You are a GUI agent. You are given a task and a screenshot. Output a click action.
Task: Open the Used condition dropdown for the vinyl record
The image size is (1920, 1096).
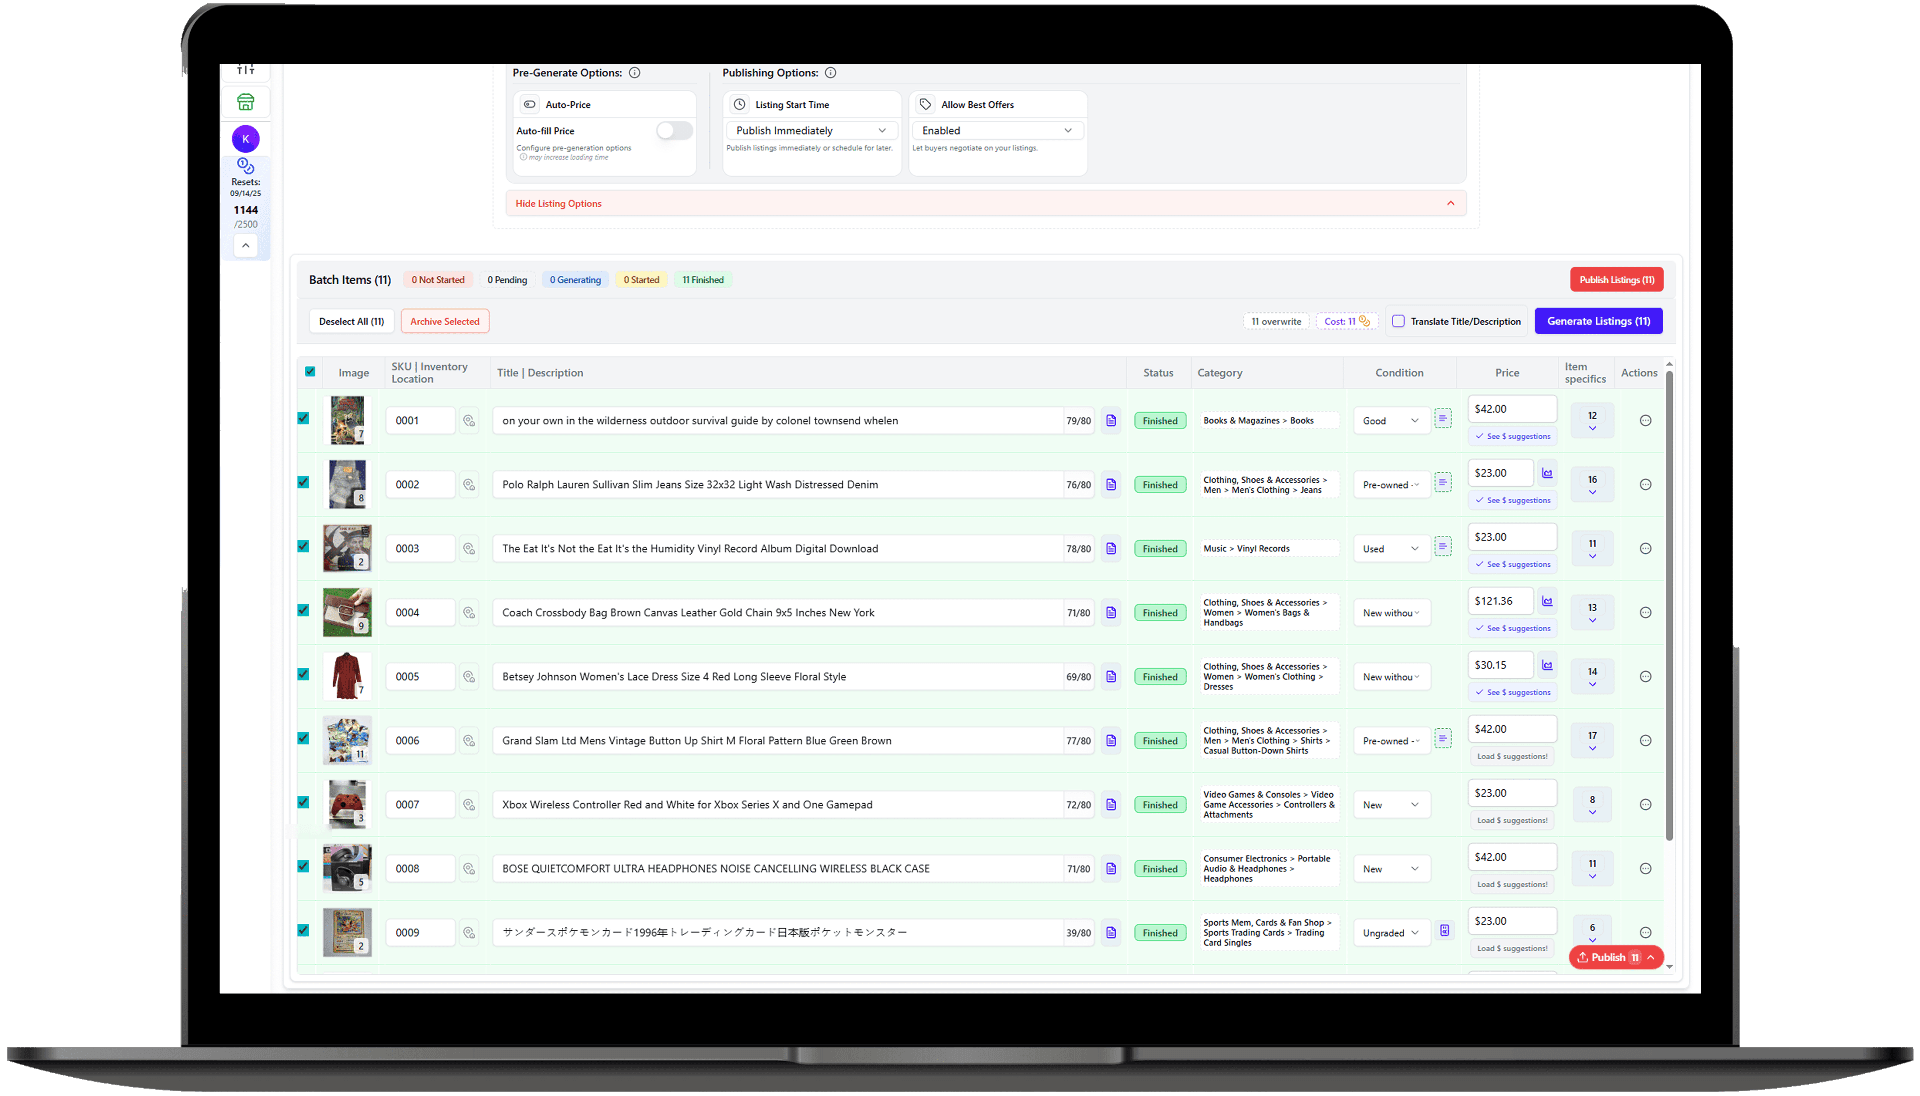(1390, 548)
